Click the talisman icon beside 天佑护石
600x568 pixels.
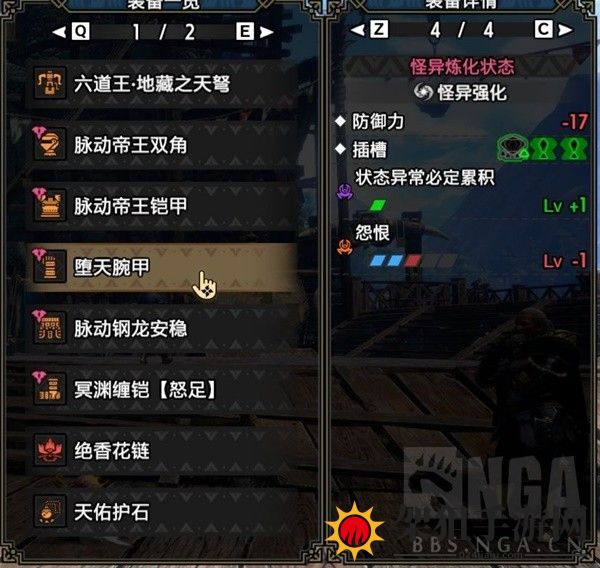[50, 511]
